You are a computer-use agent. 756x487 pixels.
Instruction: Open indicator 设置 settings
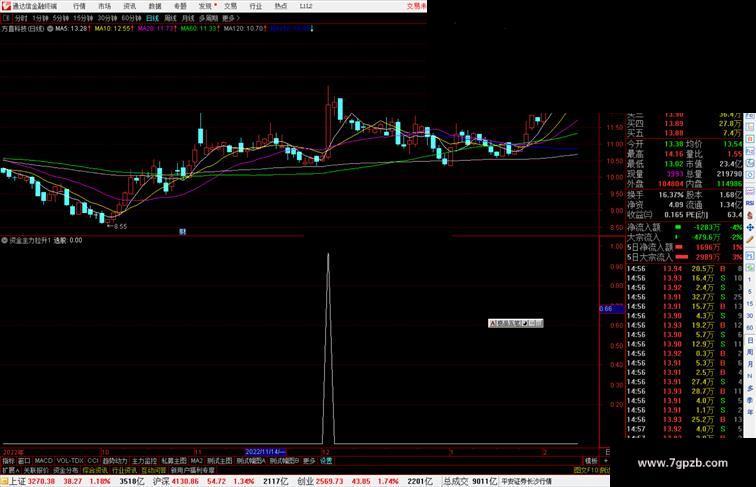pos(326,461)
